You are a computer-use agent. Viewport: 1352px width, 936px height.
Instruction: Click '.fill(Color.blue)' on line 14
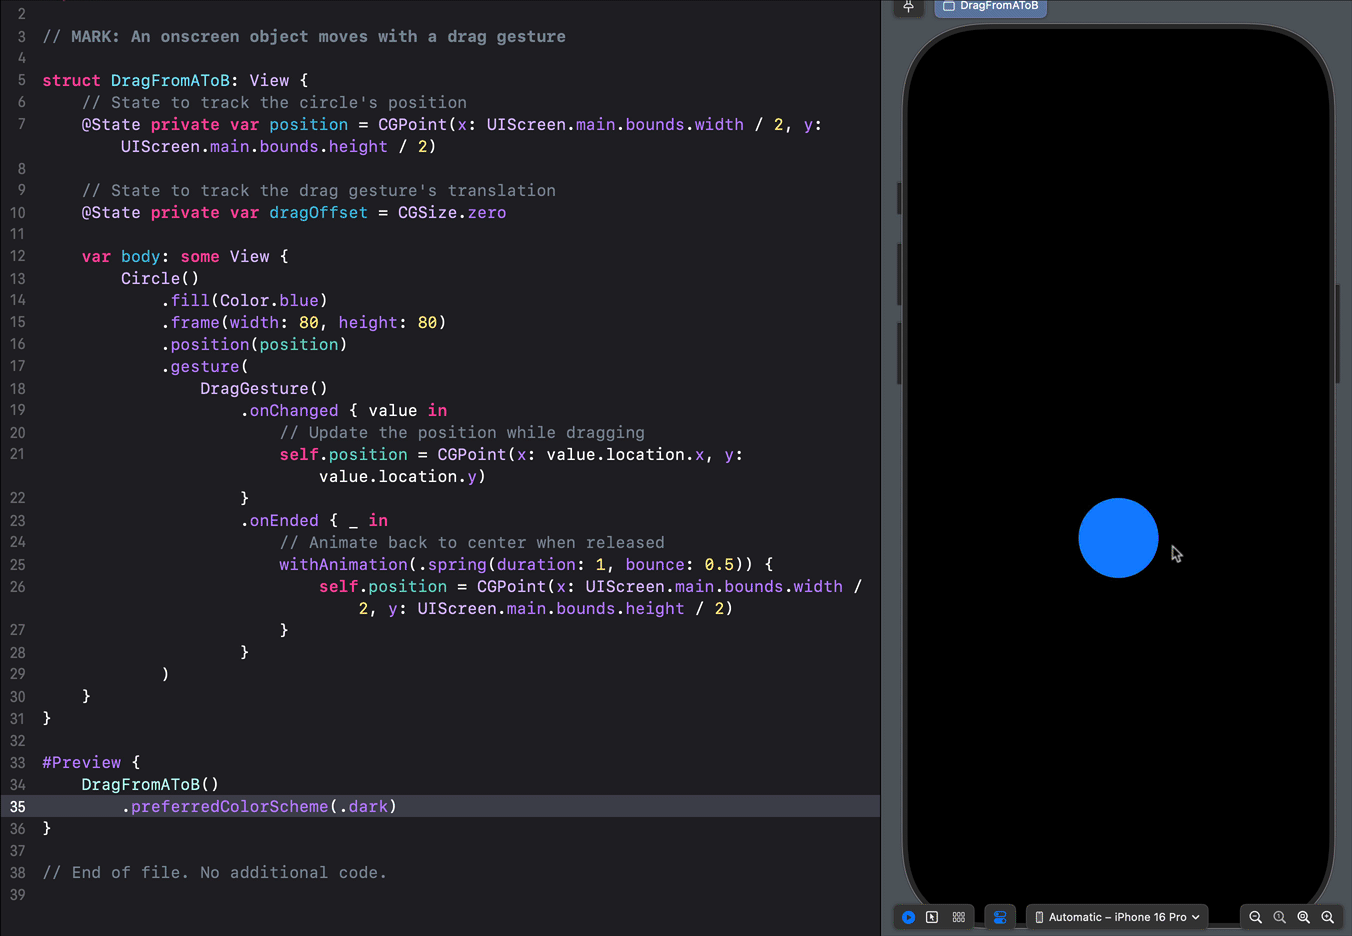coord(244,301)
